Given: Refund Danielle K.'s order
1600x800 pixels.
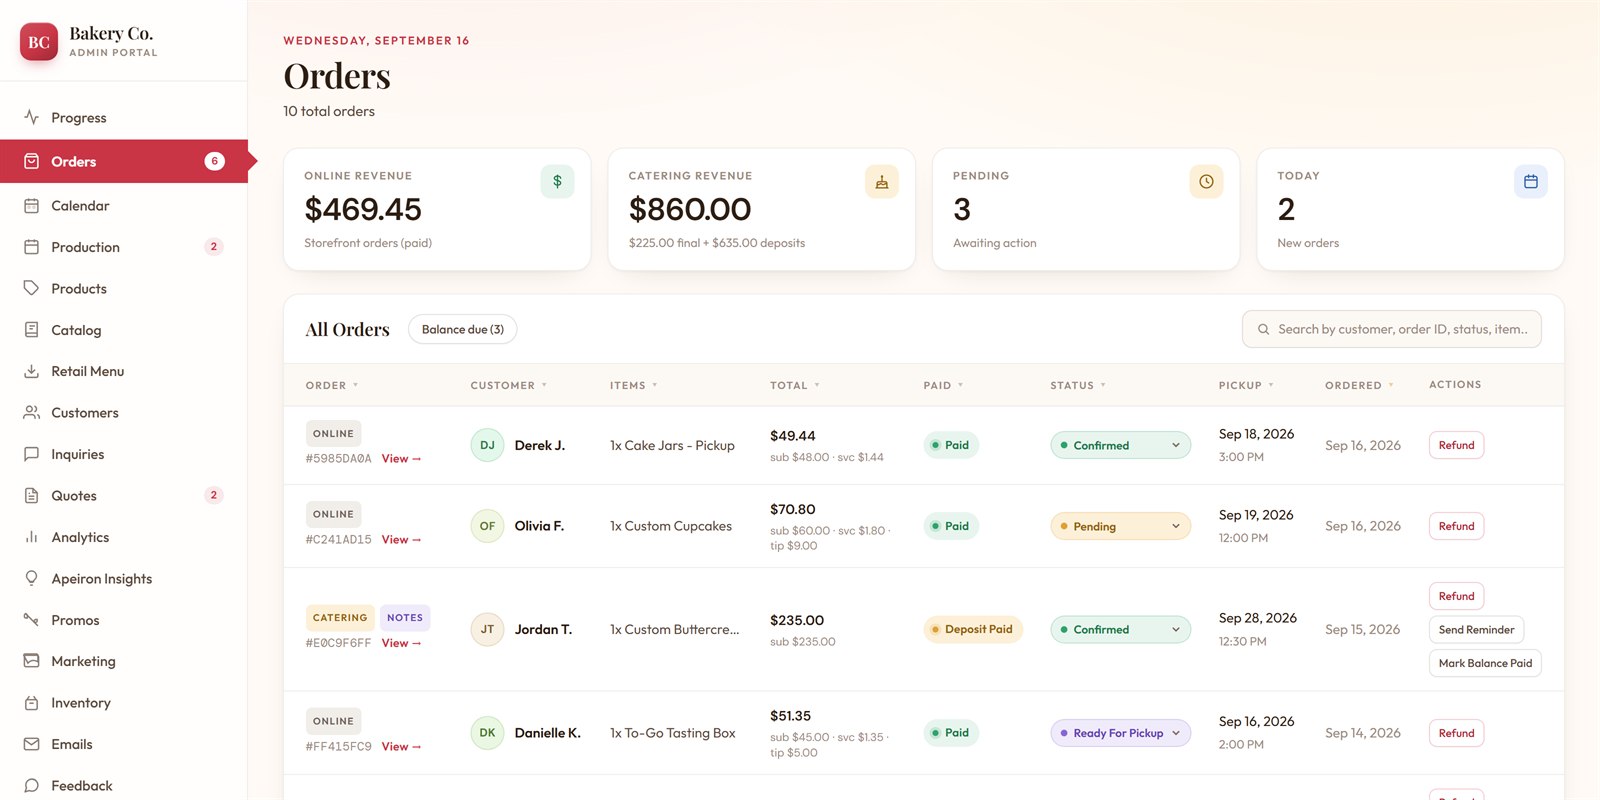Looking at the screenshot, I should 1456,733.
